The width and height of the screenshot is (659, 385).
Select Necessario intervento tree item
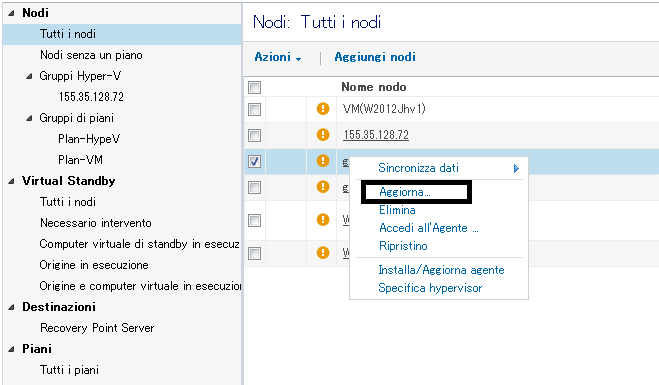coord(95,223)
